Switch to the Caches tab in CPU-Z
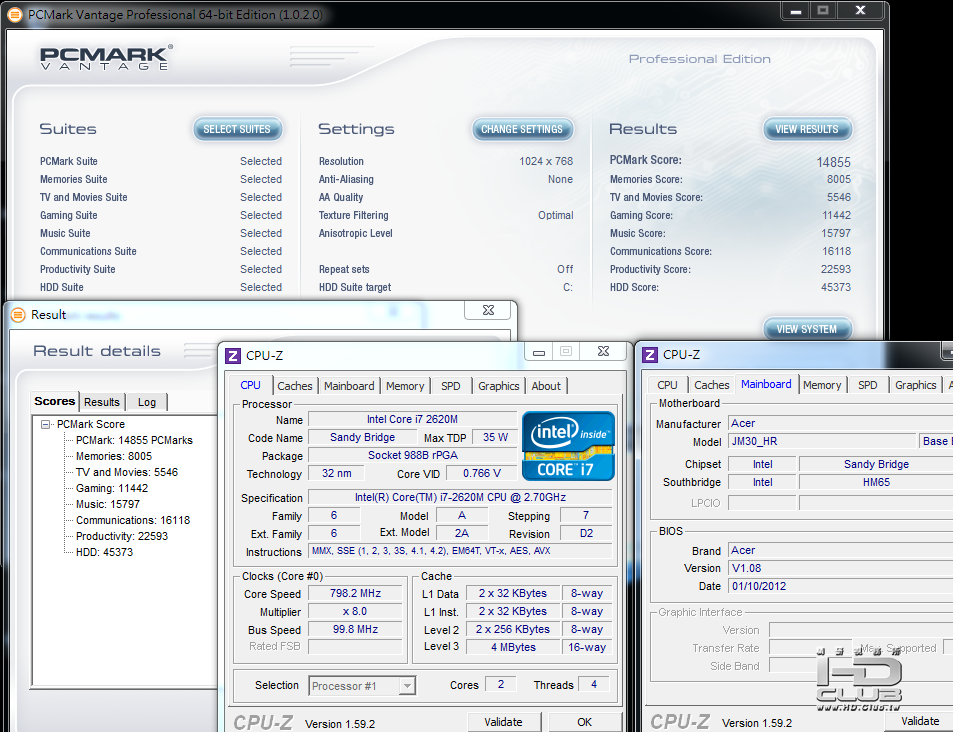Screen dimensions: 953x732 (x=294, y=386)
